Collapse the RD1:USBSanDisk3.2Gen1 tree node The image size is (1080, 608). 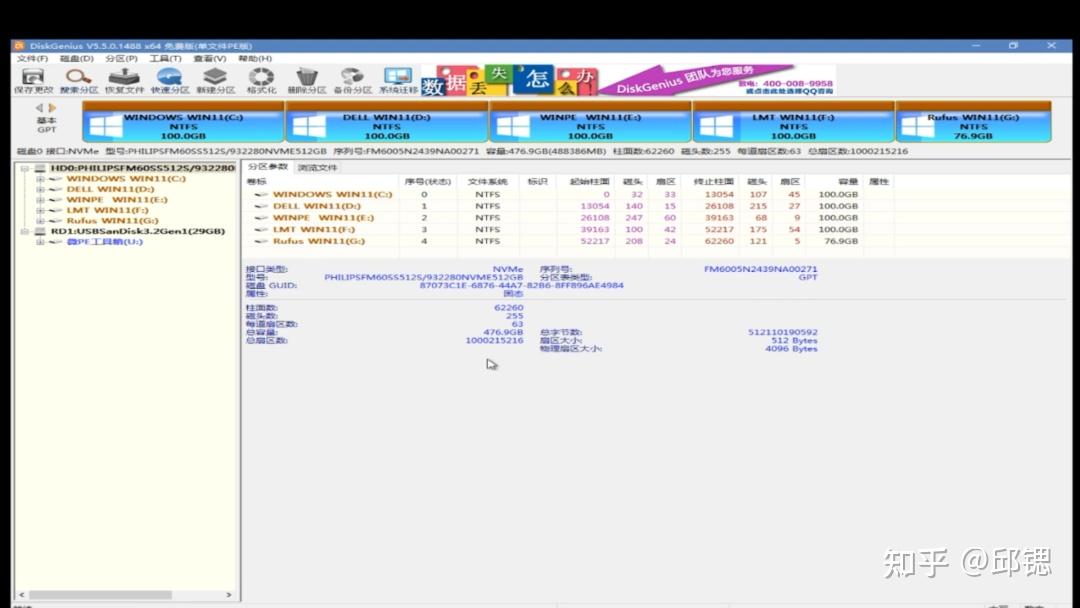coord(25,231)
